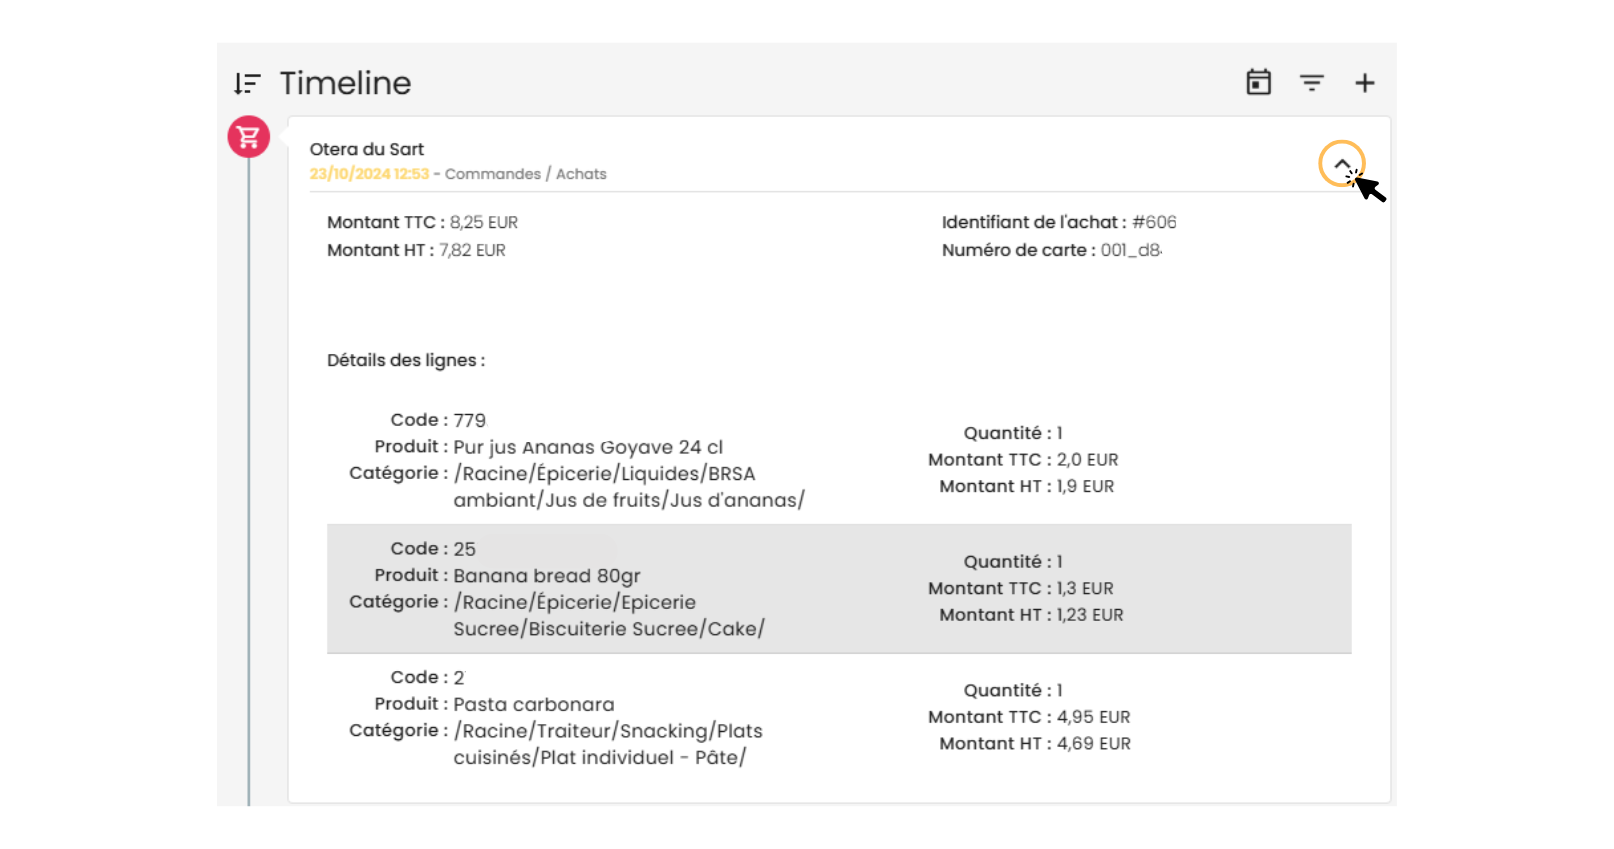Click product Pasta carbonara

click(x=534, y=705)
